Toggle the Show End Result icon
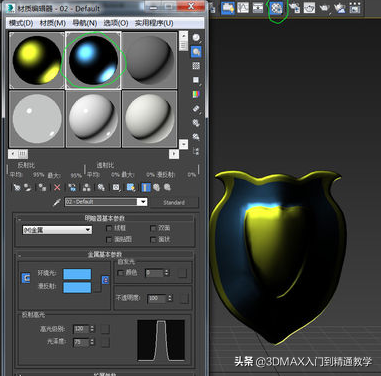 coord(146,187)
